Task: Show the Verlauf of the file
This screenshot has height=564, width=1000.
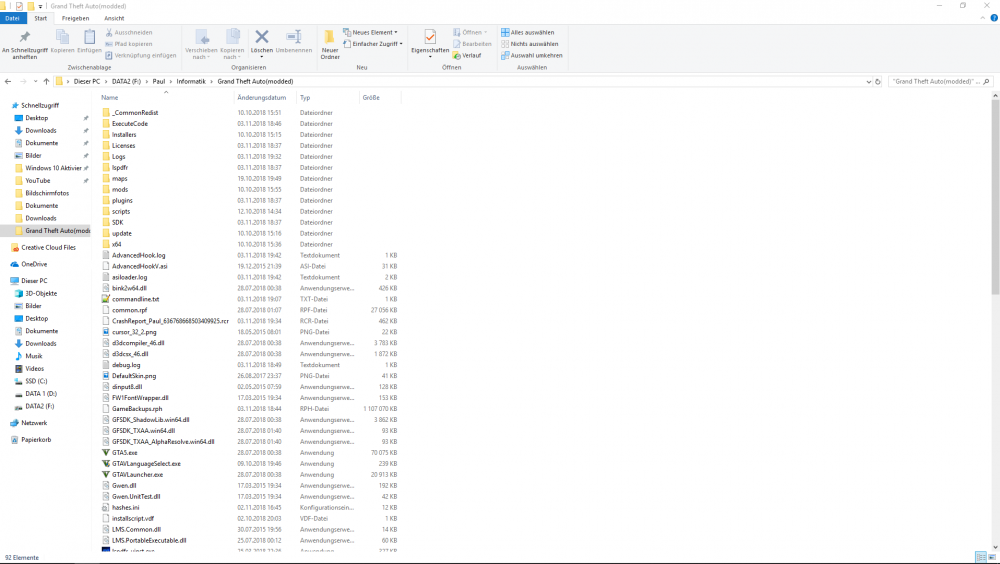Action: point(467,56)
